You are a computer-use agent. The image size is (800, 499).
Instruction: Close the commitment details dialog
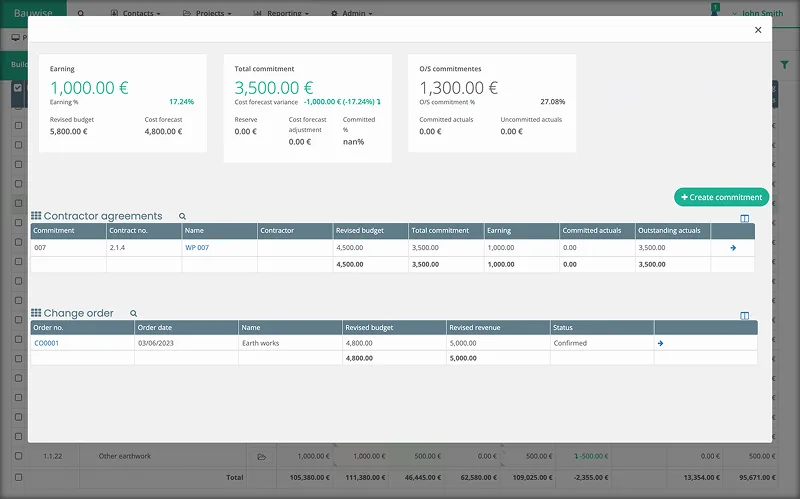758,30
